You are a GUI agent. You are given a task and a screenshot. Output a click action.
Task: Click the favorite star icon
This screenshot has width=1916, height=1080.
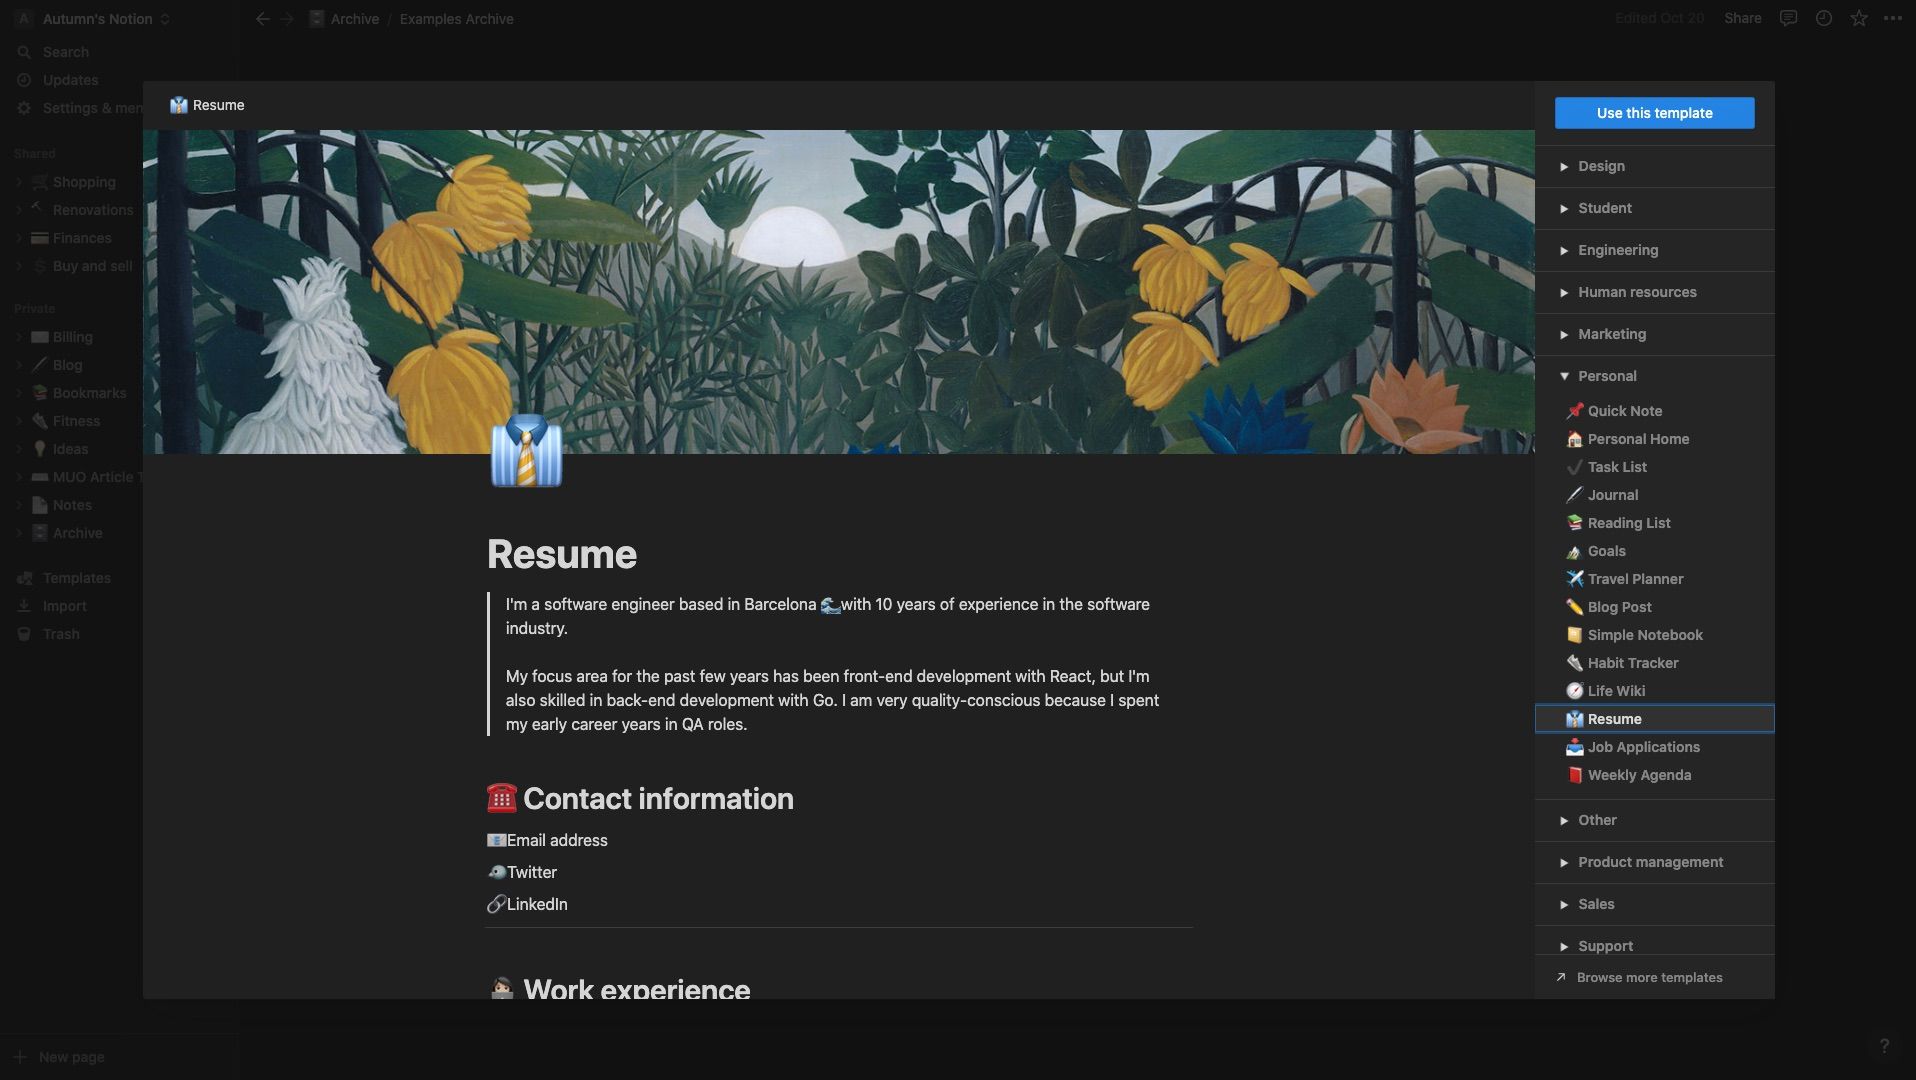pos(1858,19)
